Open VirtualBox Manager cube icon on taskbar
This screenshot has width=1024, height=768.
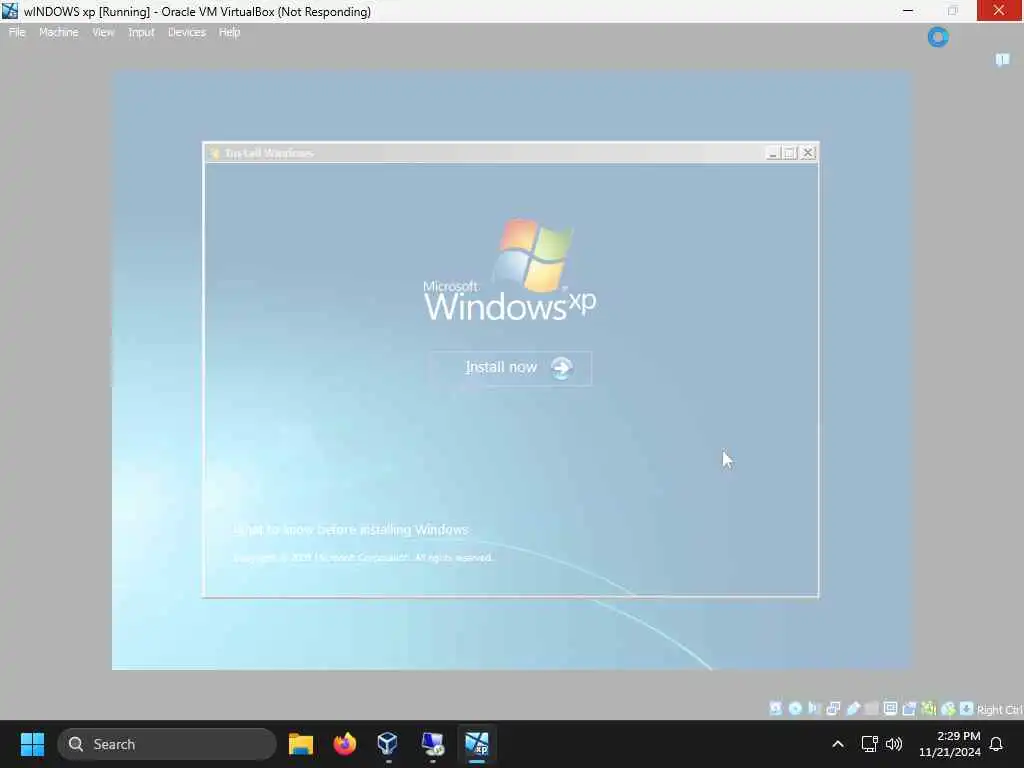388,744
